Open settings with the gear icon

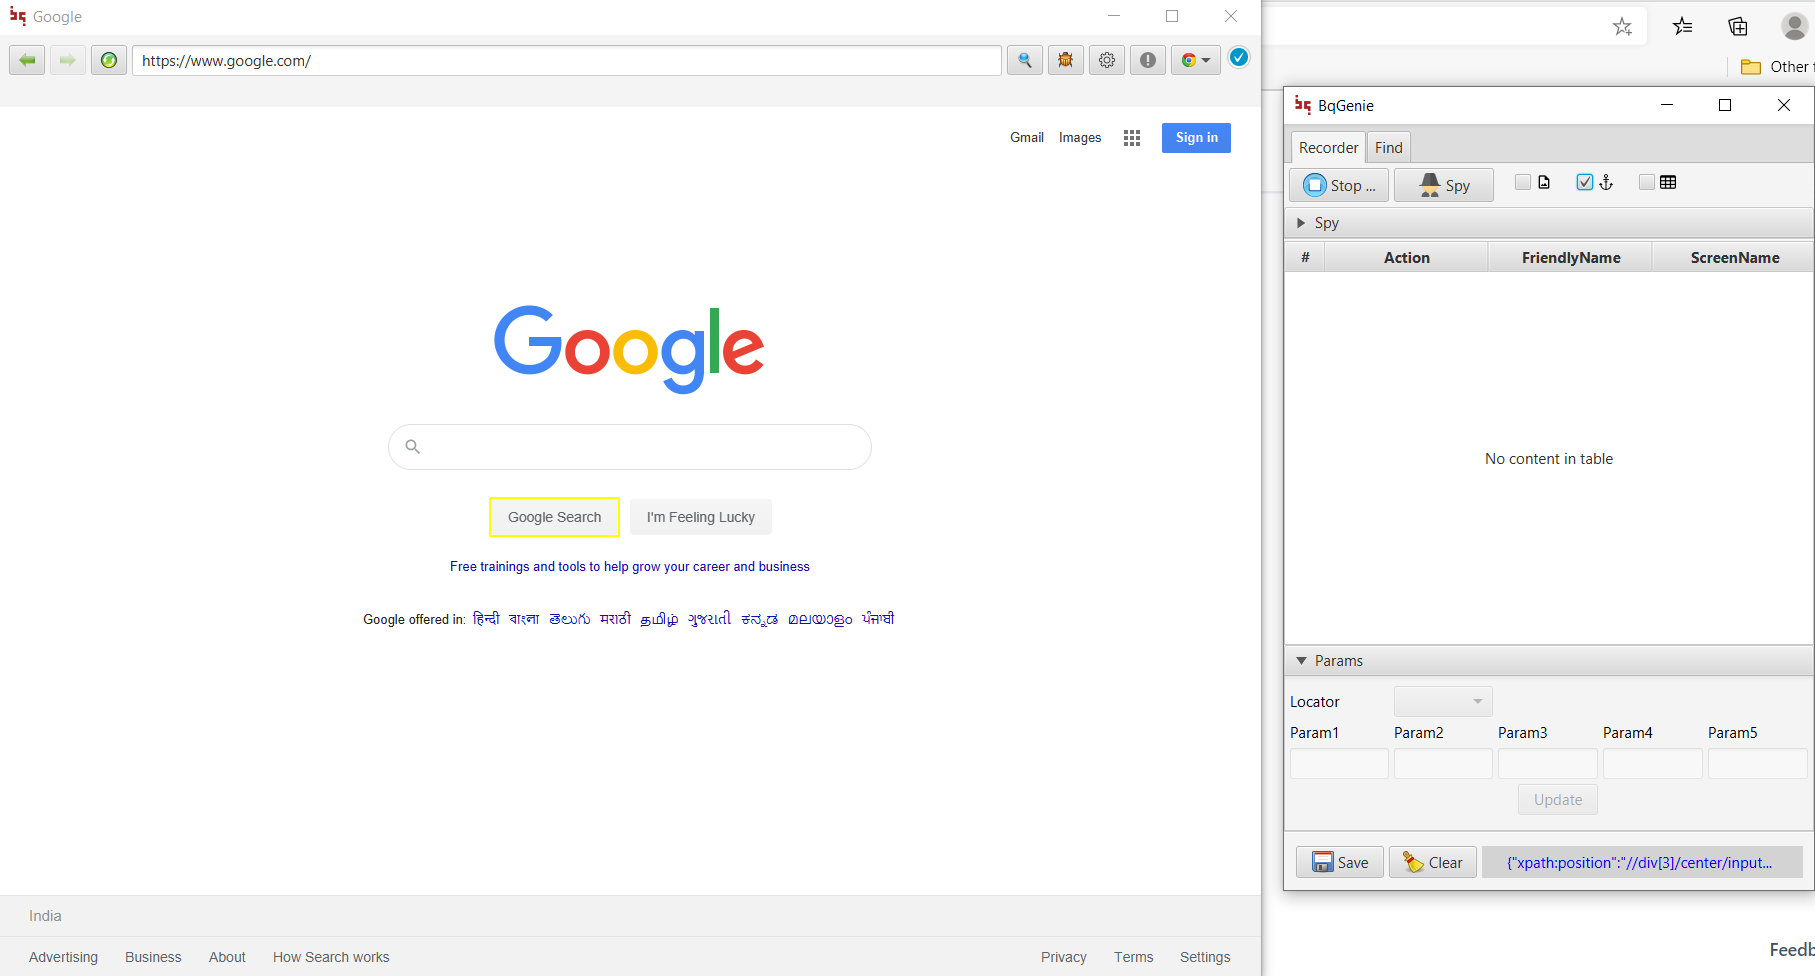[1107, 60]
